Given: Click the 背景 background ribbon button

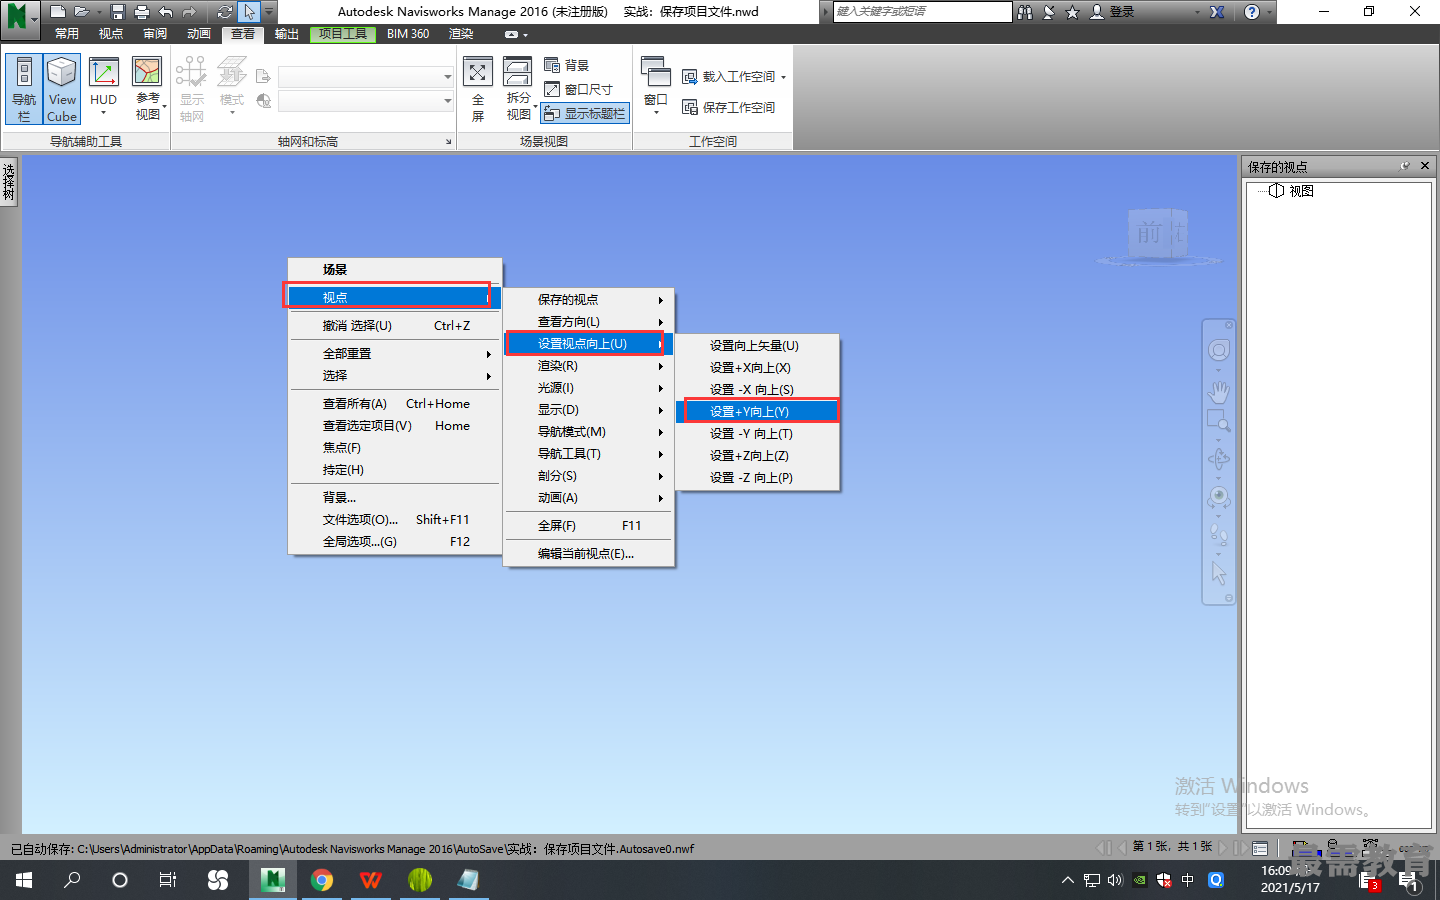Looking at the screenshot, I should (x=567, y=65).
